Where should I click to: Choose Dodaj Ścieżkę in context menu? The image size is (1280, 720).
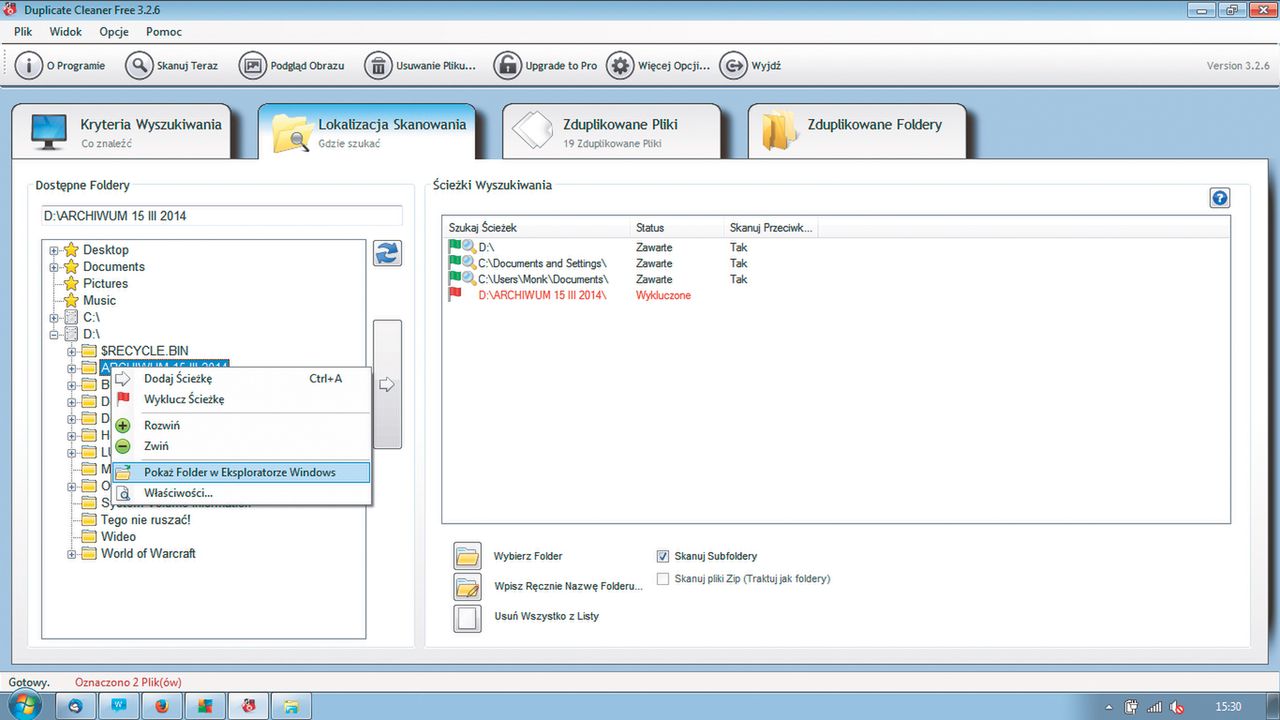(x=241, y=379)
